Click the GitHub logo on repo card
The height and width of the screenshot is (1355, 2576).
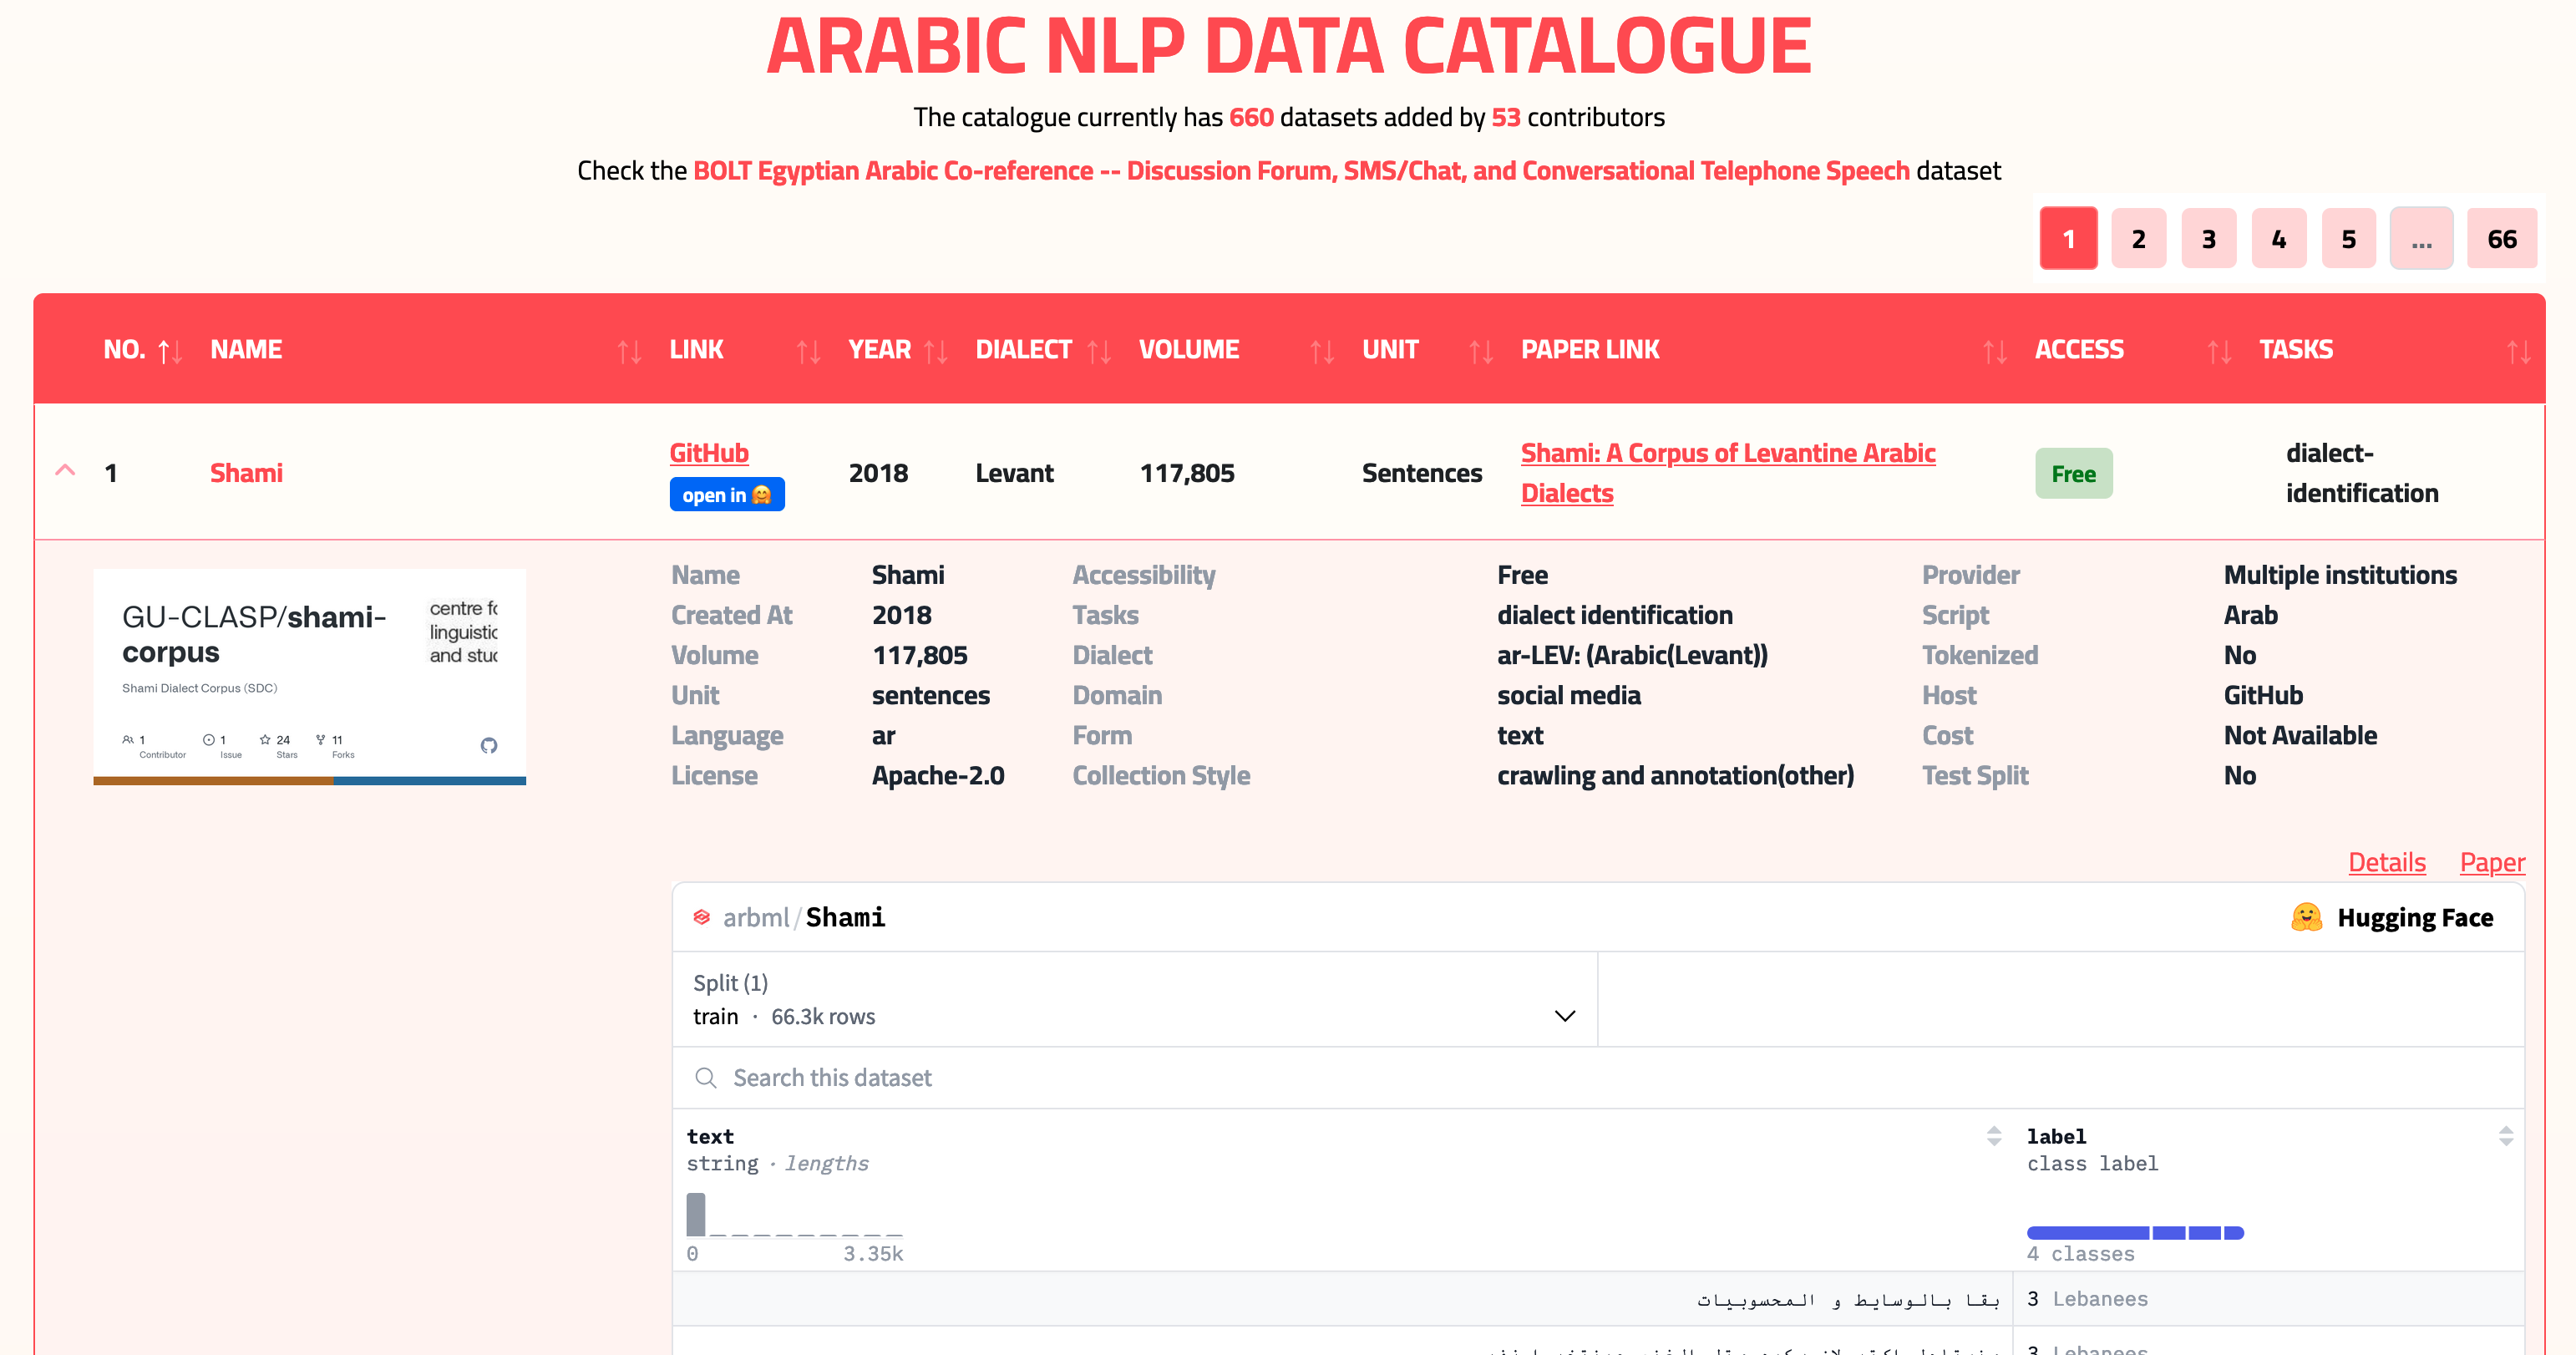click(489, 745)
